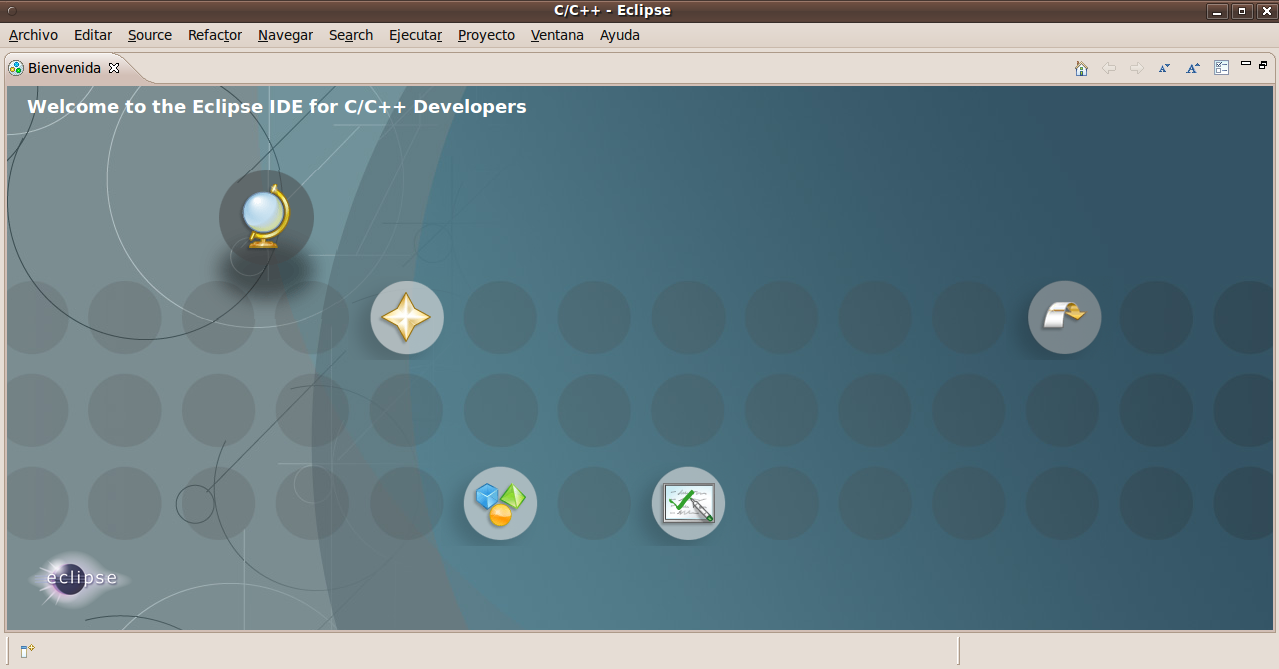
Task: Navigate forward with the right arrow
Action: click(x=1136, y=68)
